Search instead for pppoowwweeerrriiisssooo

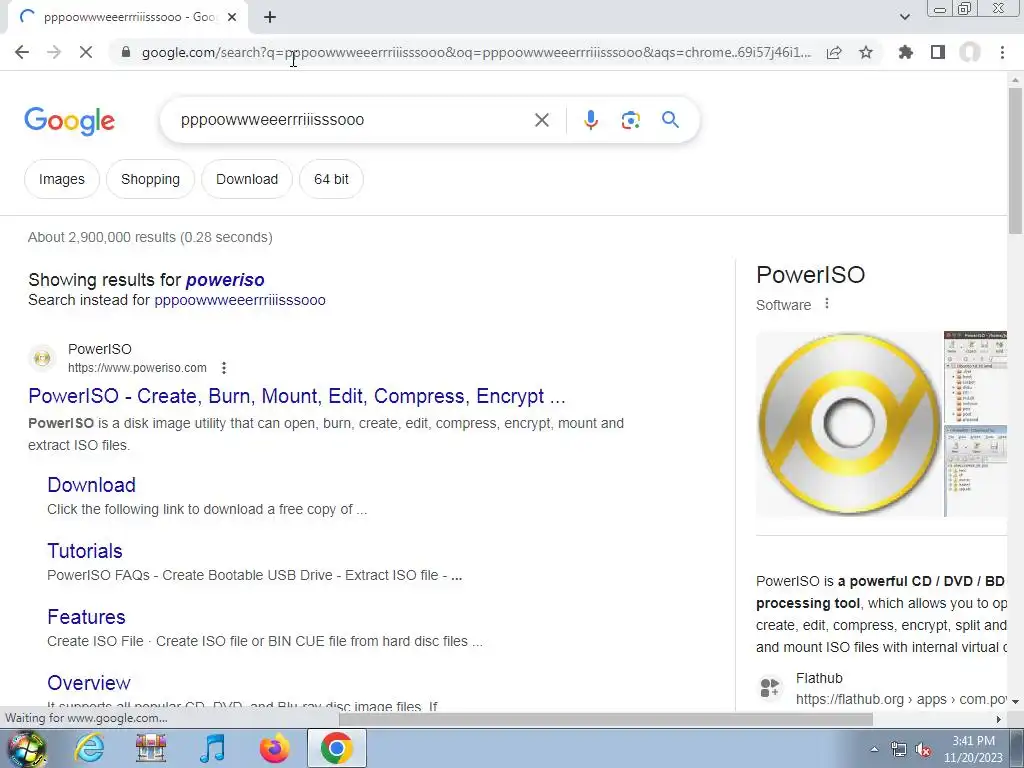coord(240,300)
